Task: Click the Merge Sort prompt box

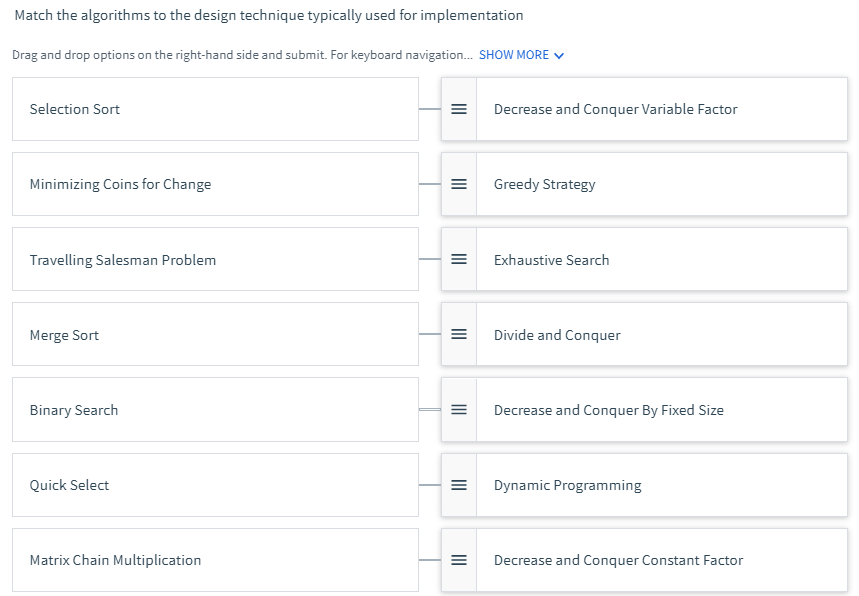Action: pos(215,334)
